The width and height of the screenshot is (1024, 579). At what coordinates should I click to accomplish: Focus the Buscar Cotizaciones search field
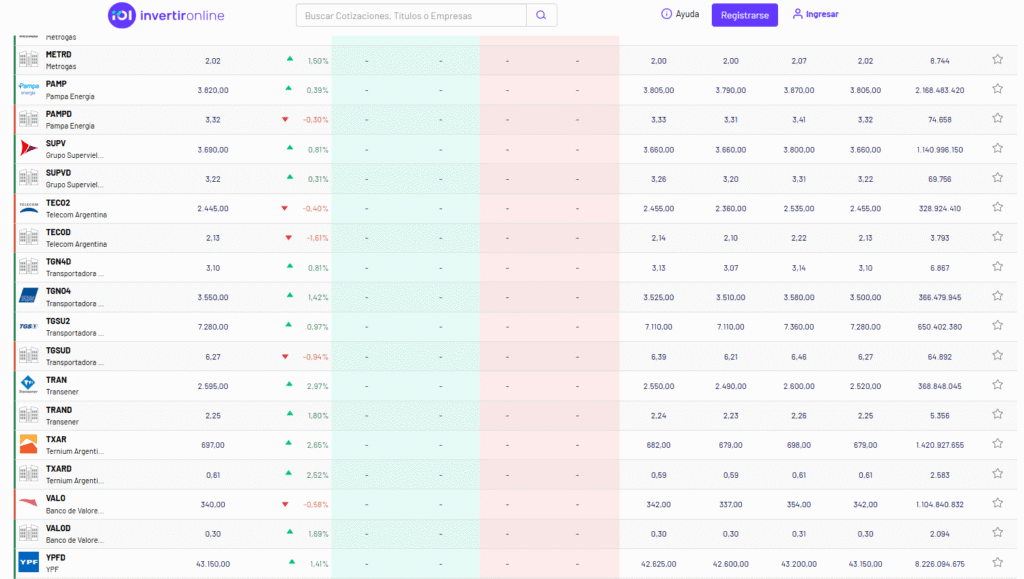pos(411,16)
